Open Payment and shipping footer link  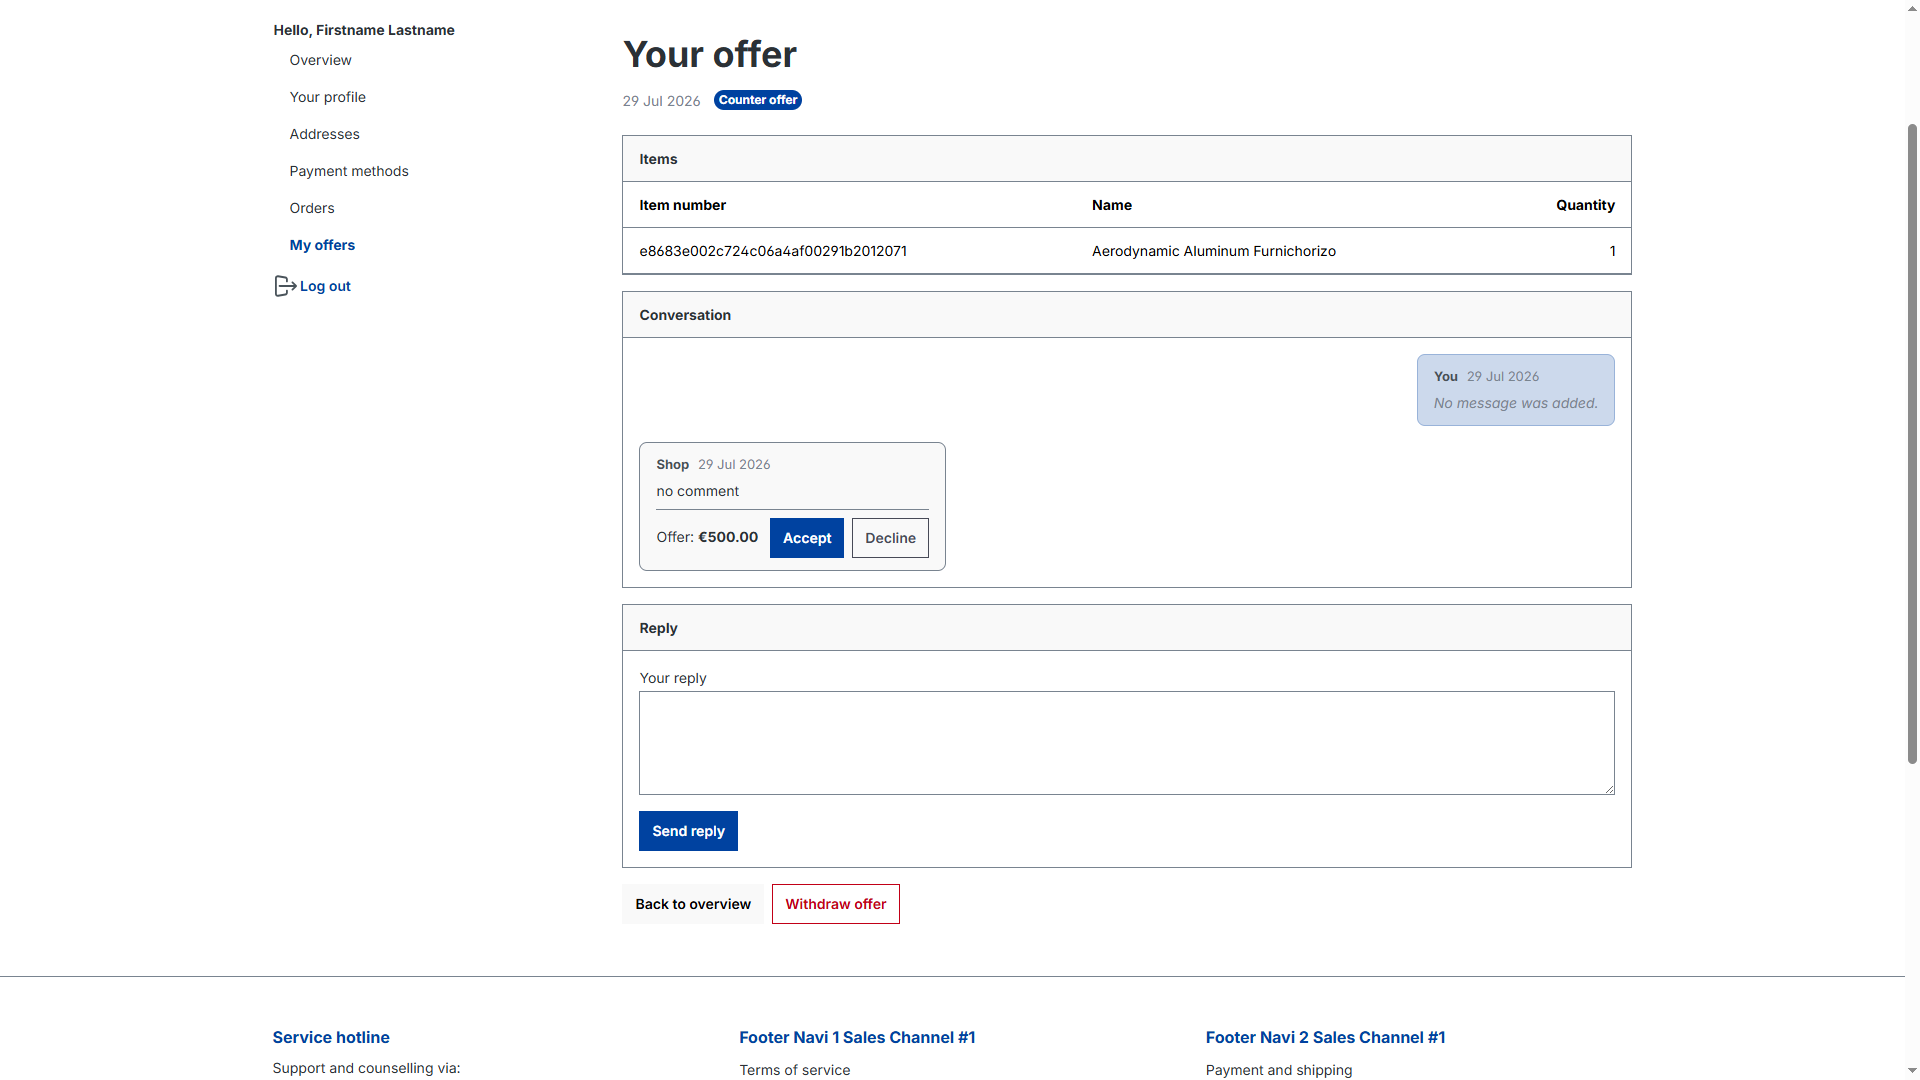1279,1070
